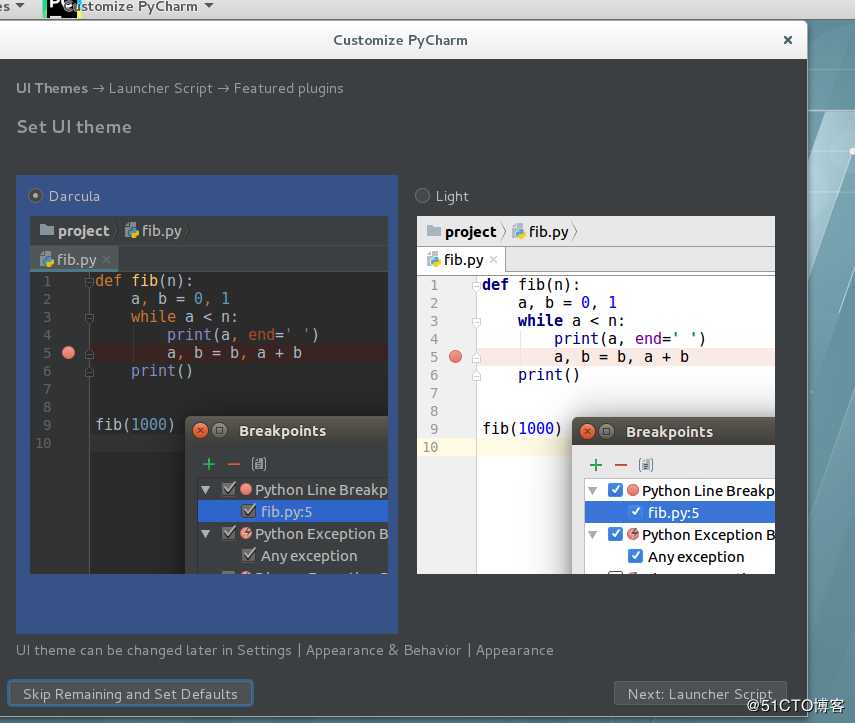
Task: Toggle Python Line Breakpoint checkbox in Darcula preview
Action: [x=229, y=489]
